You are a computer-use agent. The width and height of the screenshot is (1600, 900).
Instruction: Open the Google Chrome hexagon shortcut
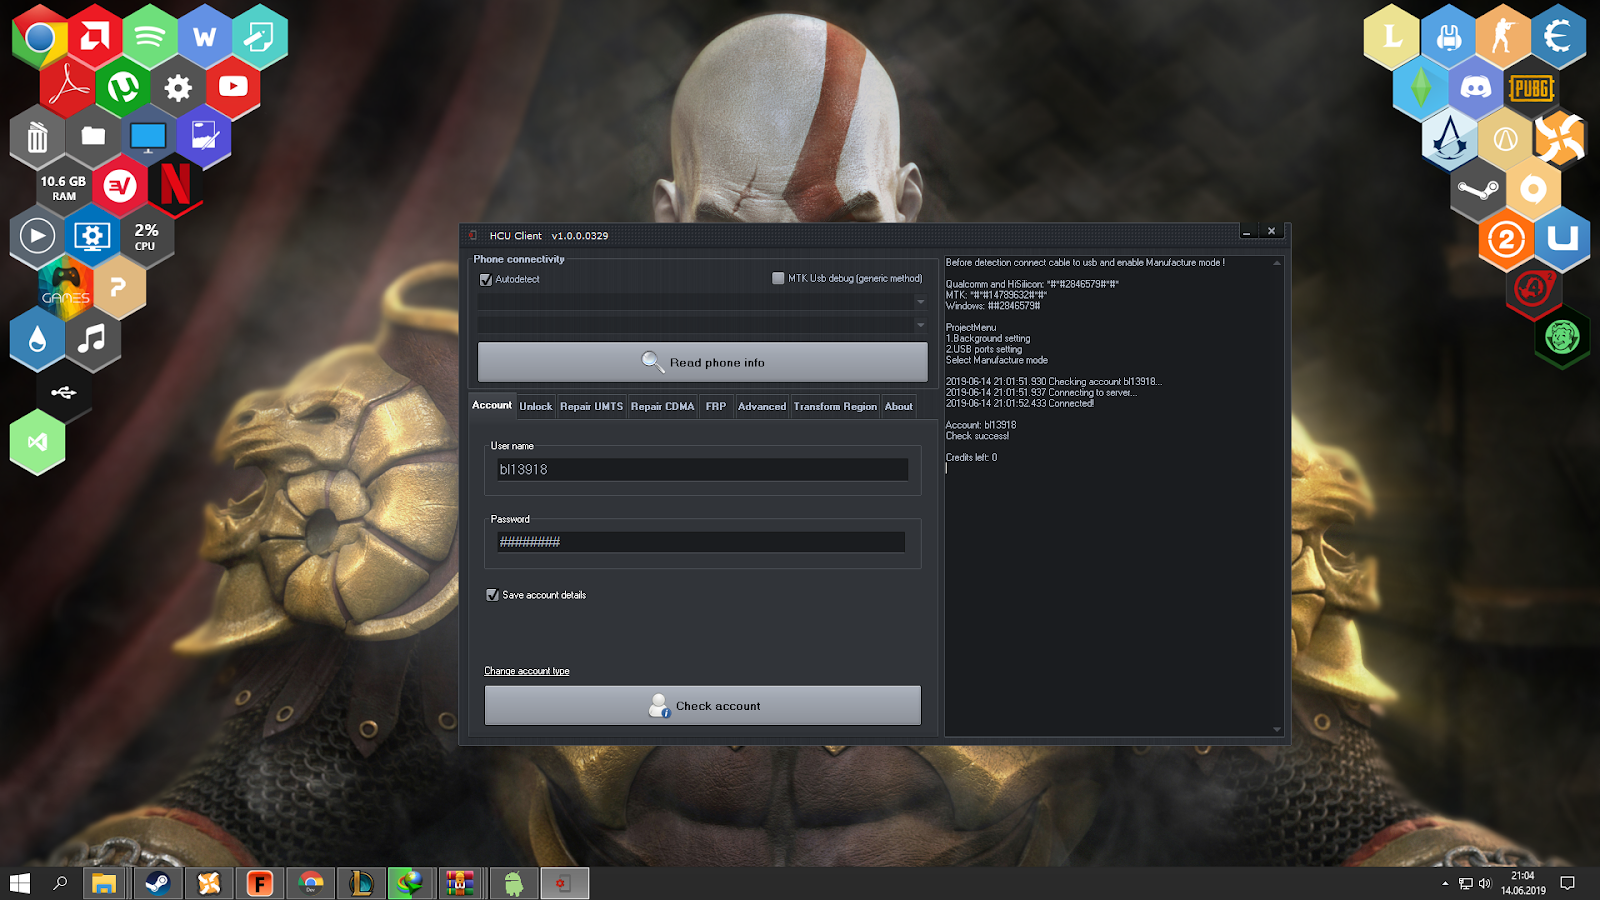tap(40, 38)
